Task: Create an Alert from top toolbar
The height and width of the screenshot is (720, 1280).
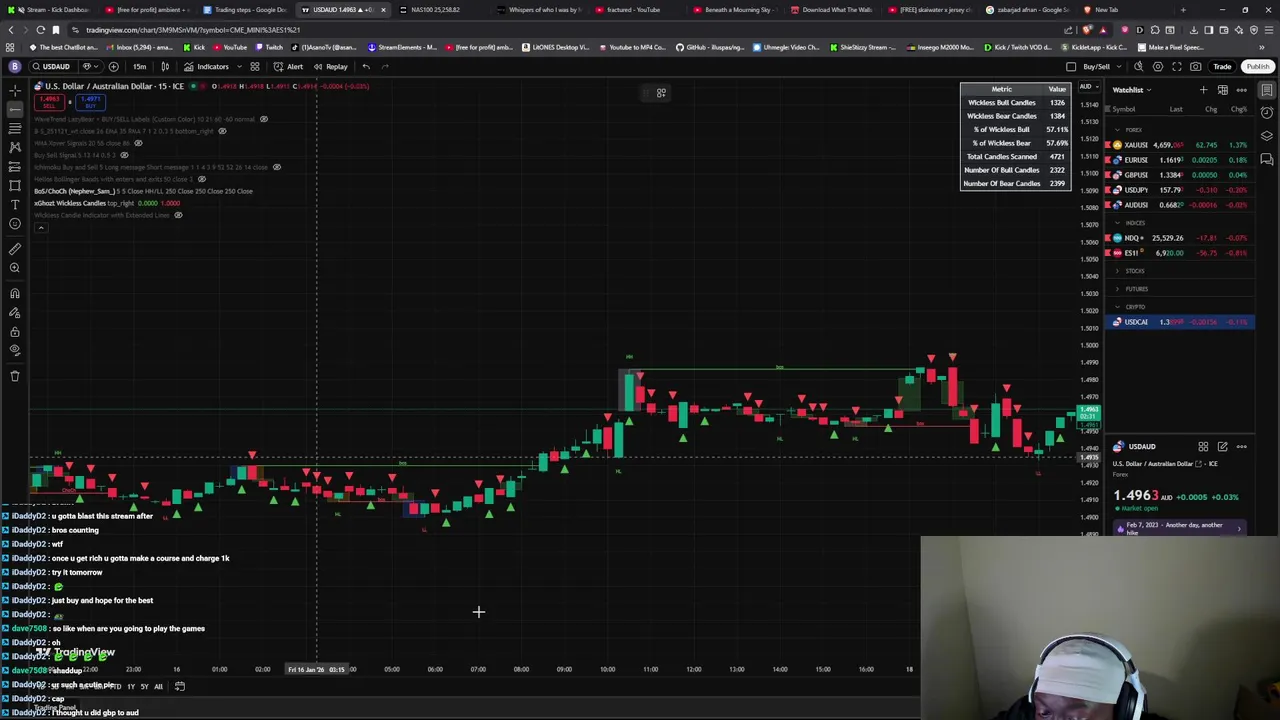Action: tap(288, 67)
